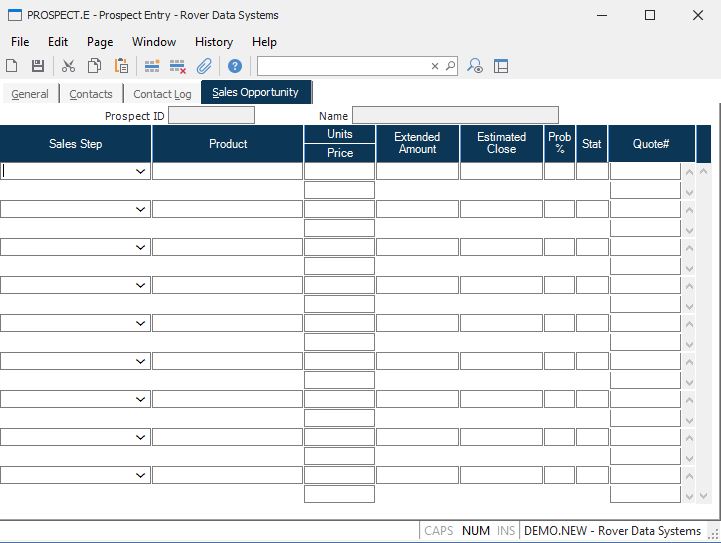The width and height of the screenshot is (721, 543).
Task: Click the Cut scissors icon
Action: pos(68,66)
